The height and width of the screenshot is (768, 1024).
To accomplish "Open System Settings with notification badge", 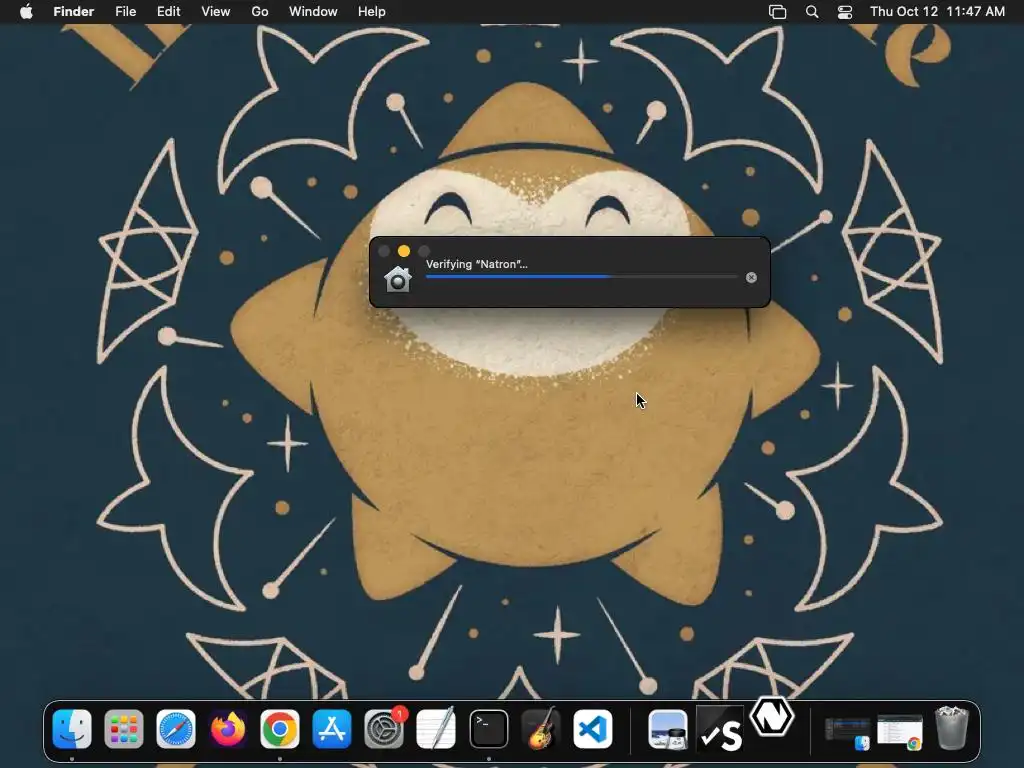I will (384, 729).
